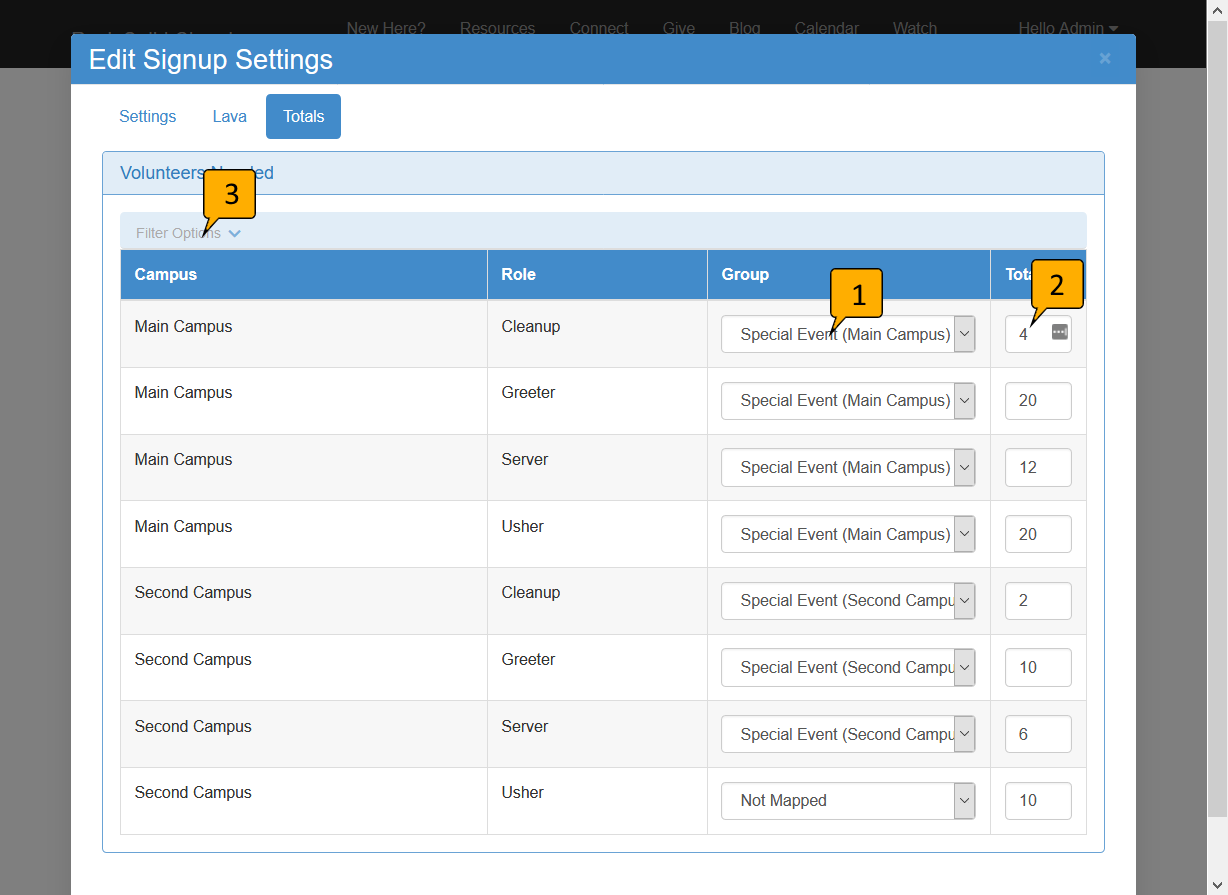Switch to the Settings tab

click(x=147, y=116)
